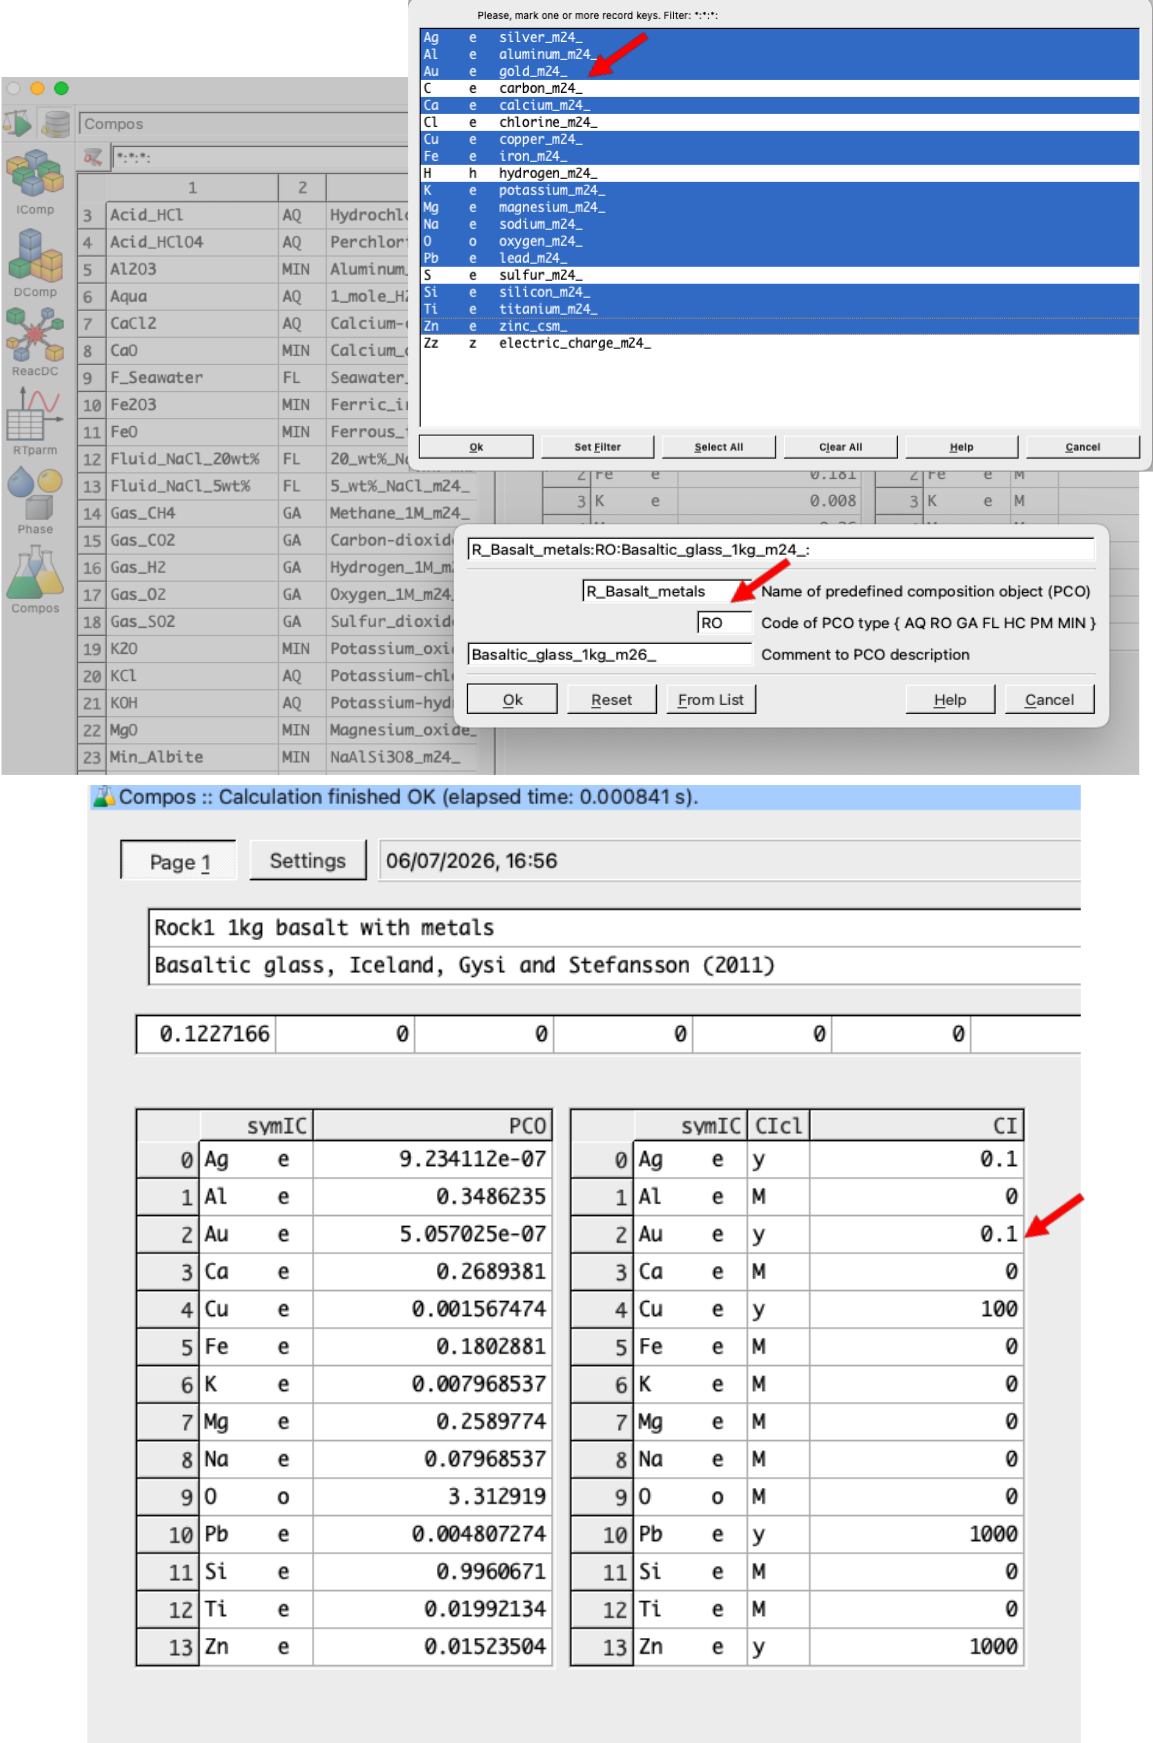Click the green zoom button of the main window

[x=61, y=88]
